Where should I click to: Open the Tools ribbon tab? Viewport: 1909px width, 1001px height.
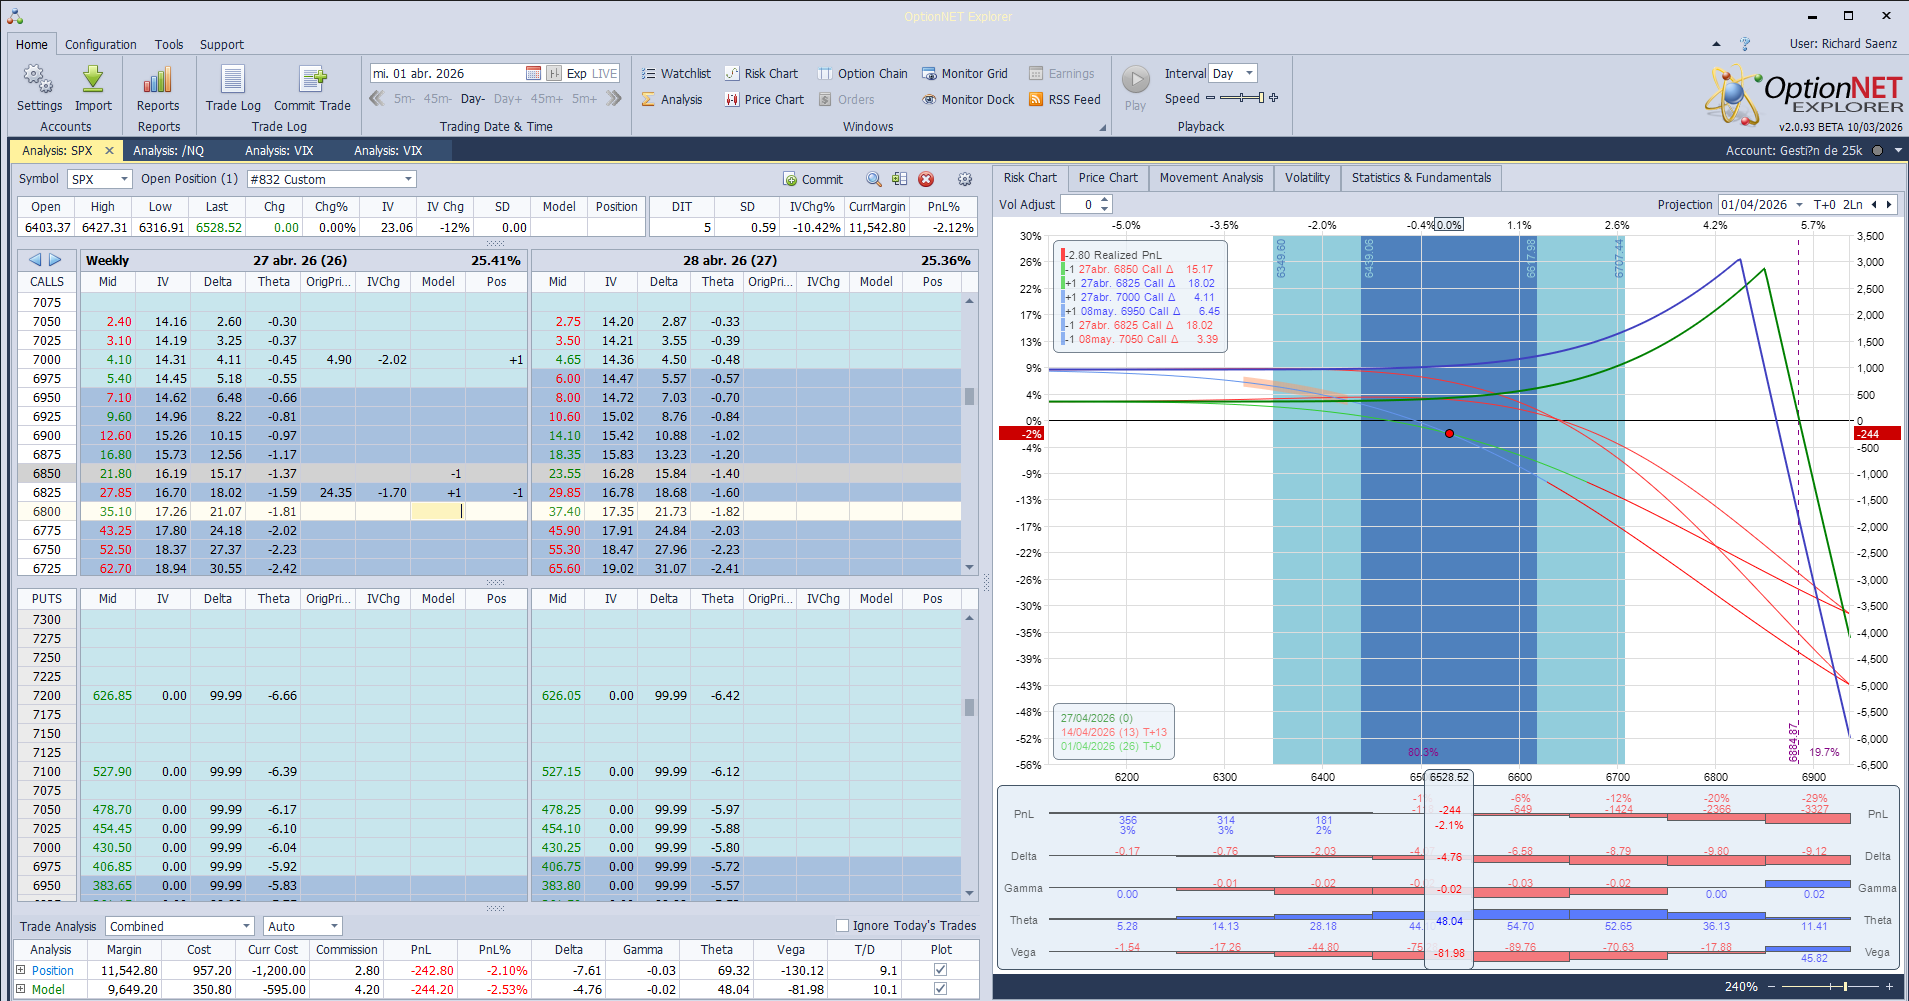pos(169,44)
